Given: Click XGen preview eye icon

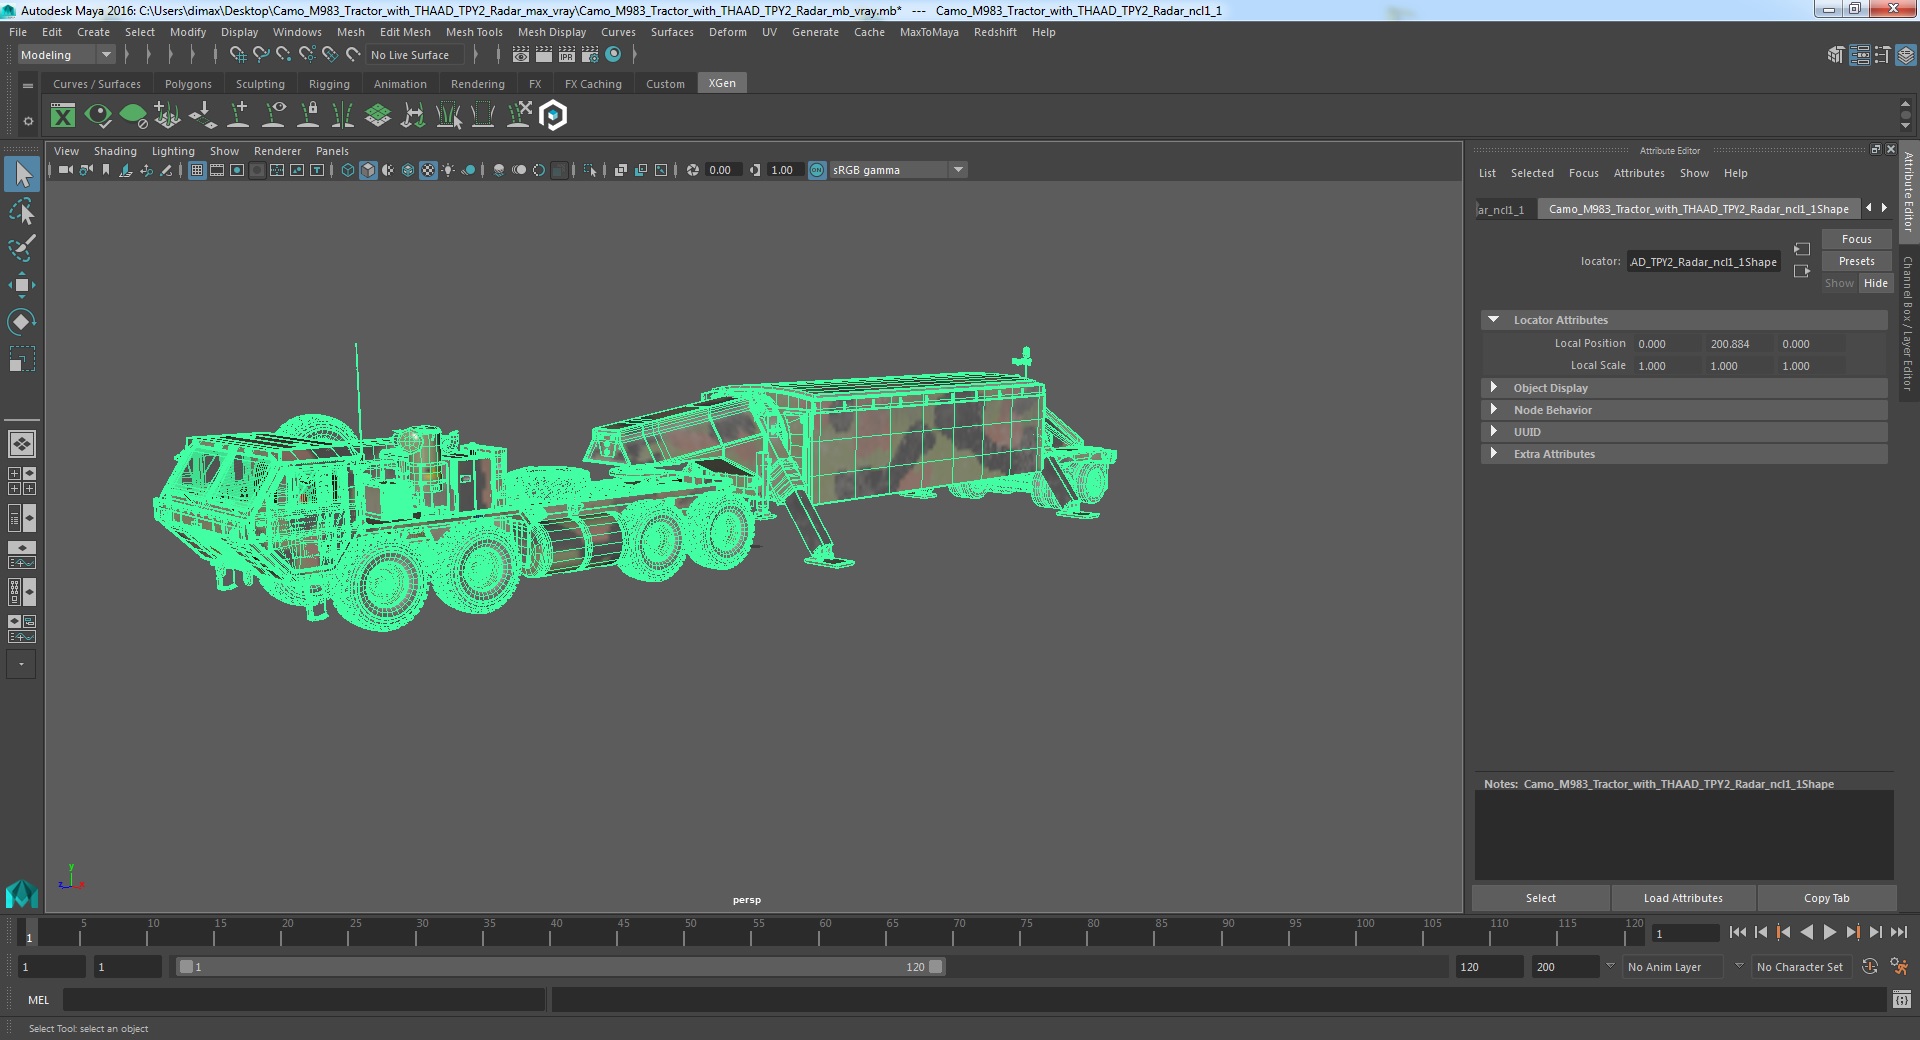Looking at the screenshot, I should click(98, 116).
